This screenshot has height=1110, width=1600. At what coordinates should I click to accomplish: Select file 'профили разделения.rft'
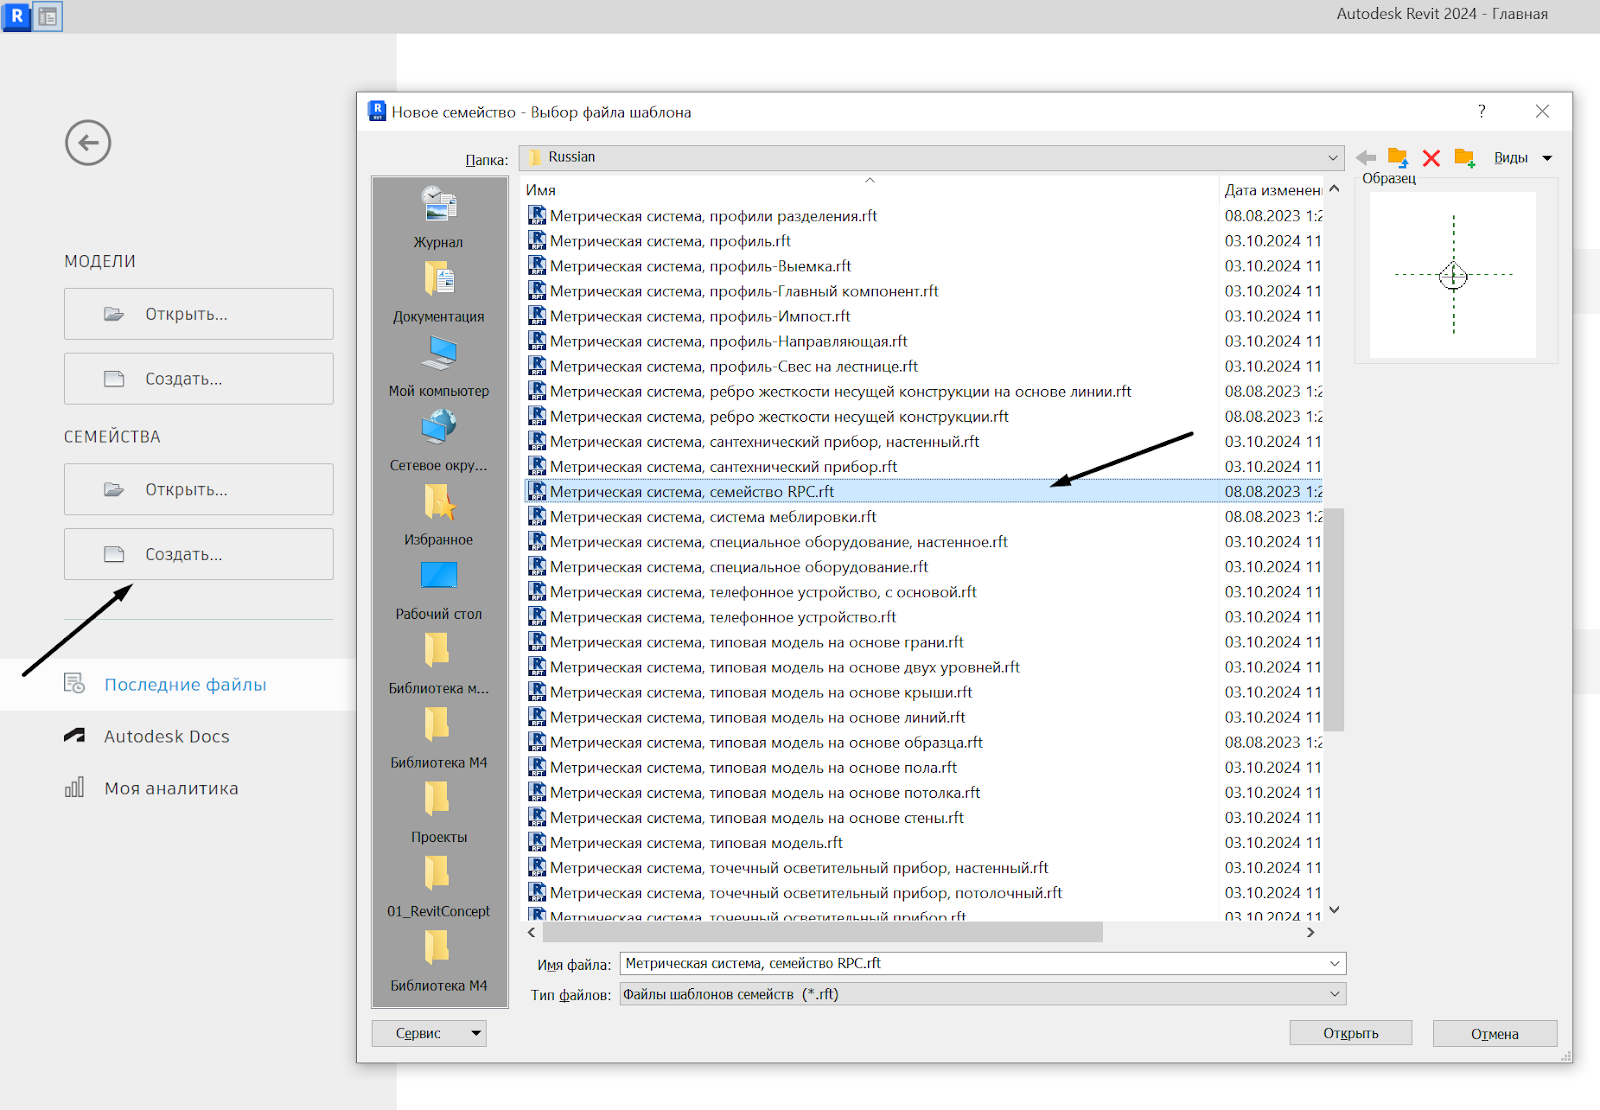tap(713, 215)
